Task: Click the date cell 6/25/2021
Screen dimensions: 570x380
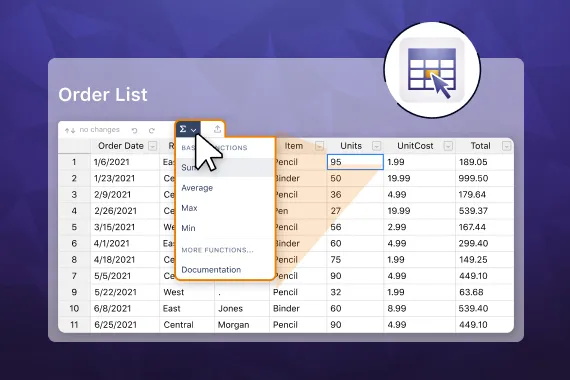Action: (x=125, y=325)
